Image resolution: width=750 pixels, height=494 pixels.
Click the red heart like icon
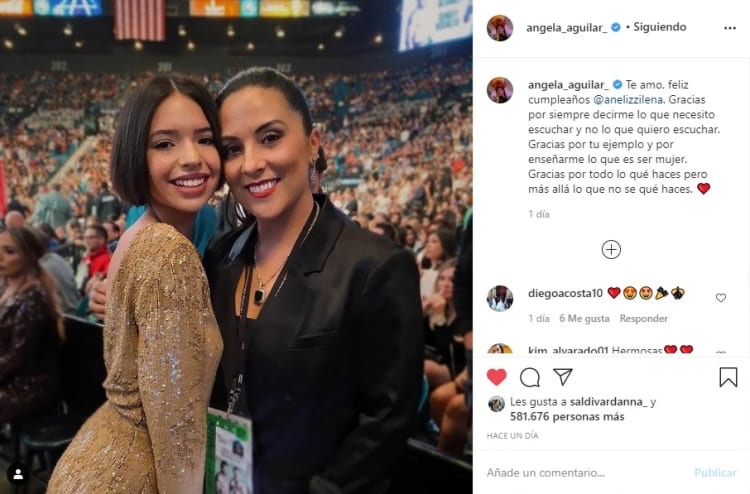pos(496,377)
